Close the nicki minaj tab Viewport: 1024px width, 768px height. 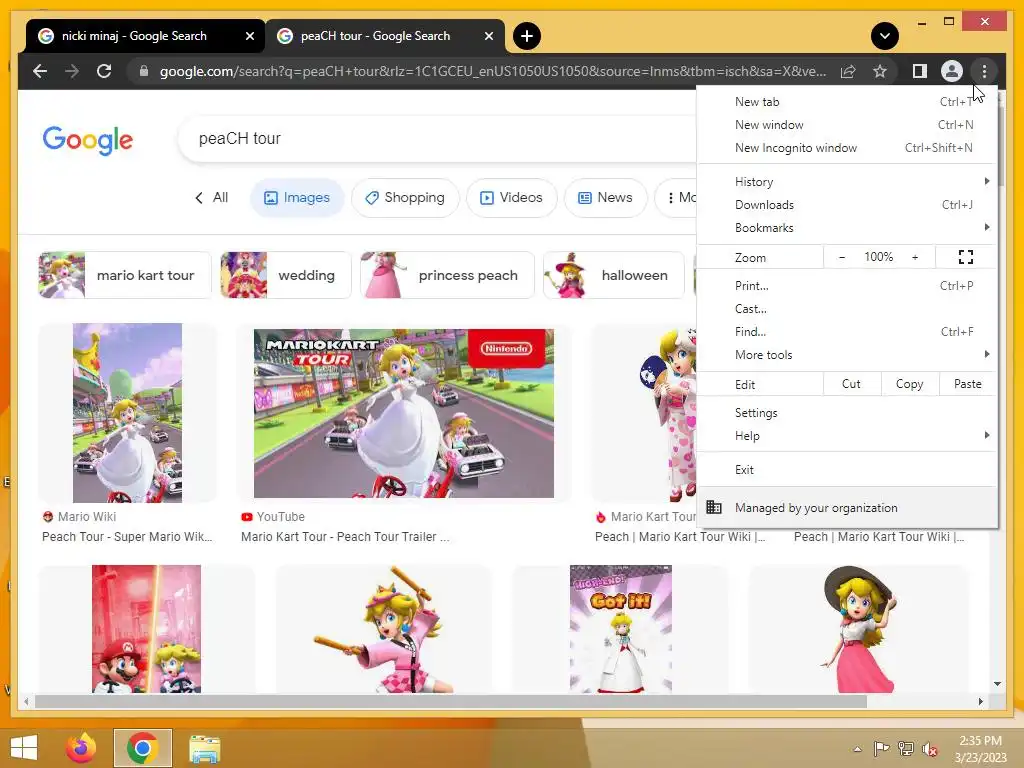pyautogui.click(x=249, y=36)
